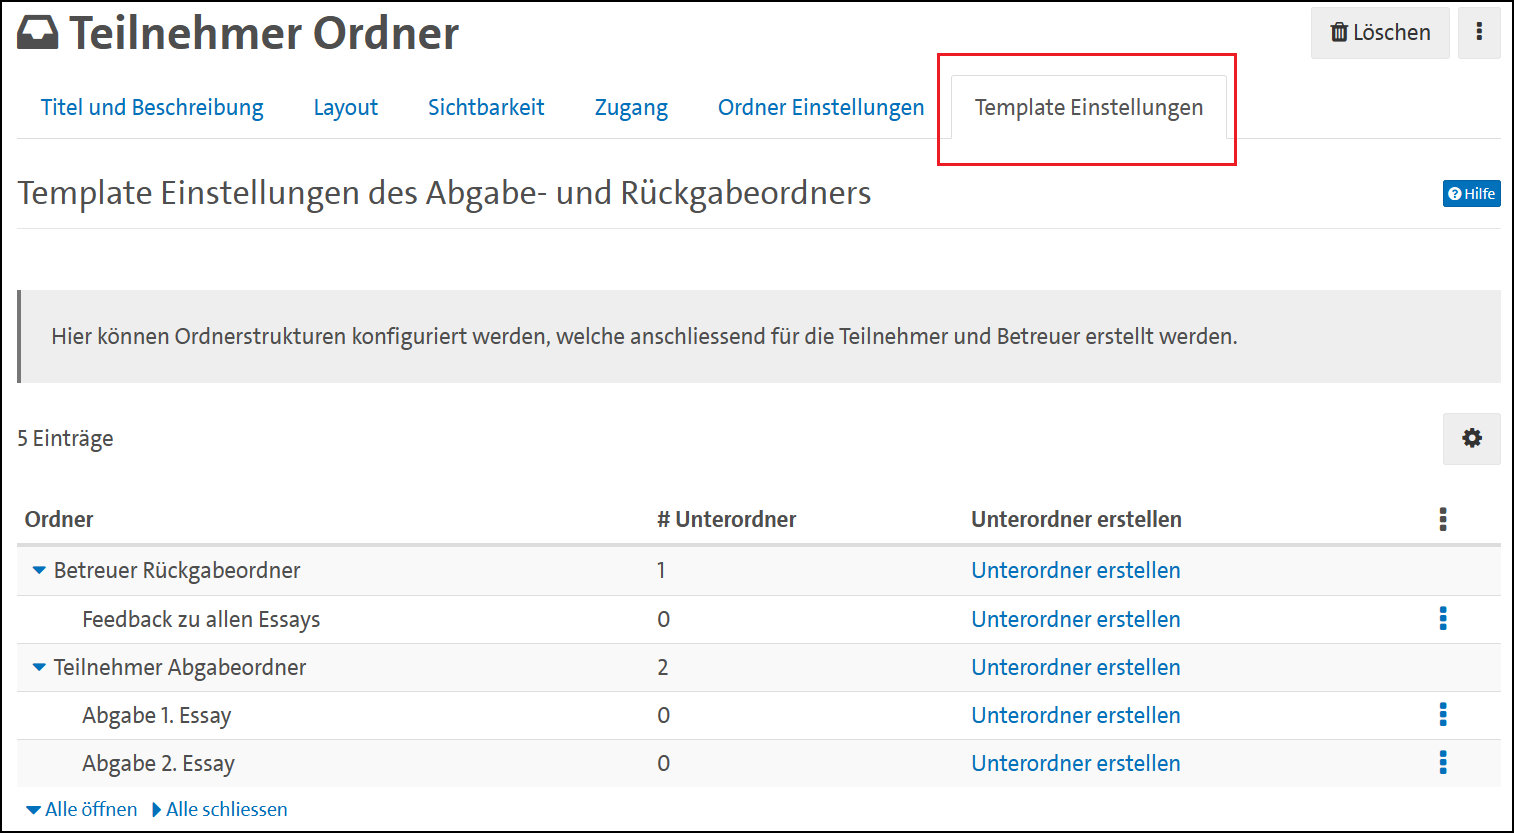
Task: Go to the Ordner Einstellungen tab
Action: tap(820, 108)
